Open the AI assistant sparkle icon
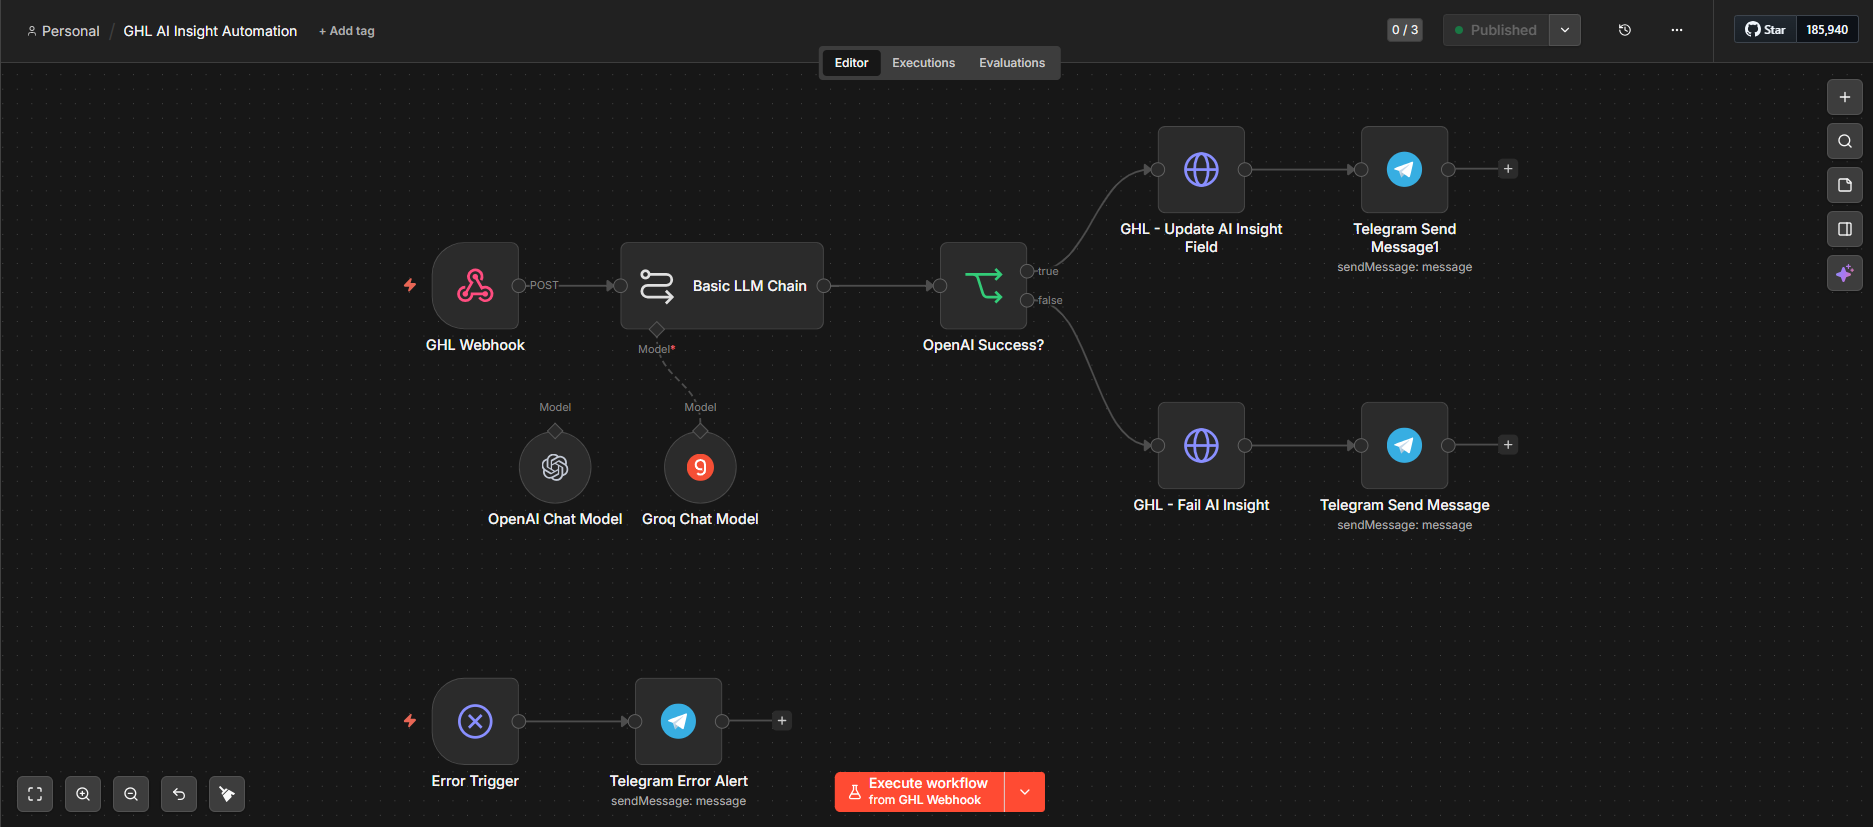The height and width of the screenshot is (827, 1873). [1845, 273]
